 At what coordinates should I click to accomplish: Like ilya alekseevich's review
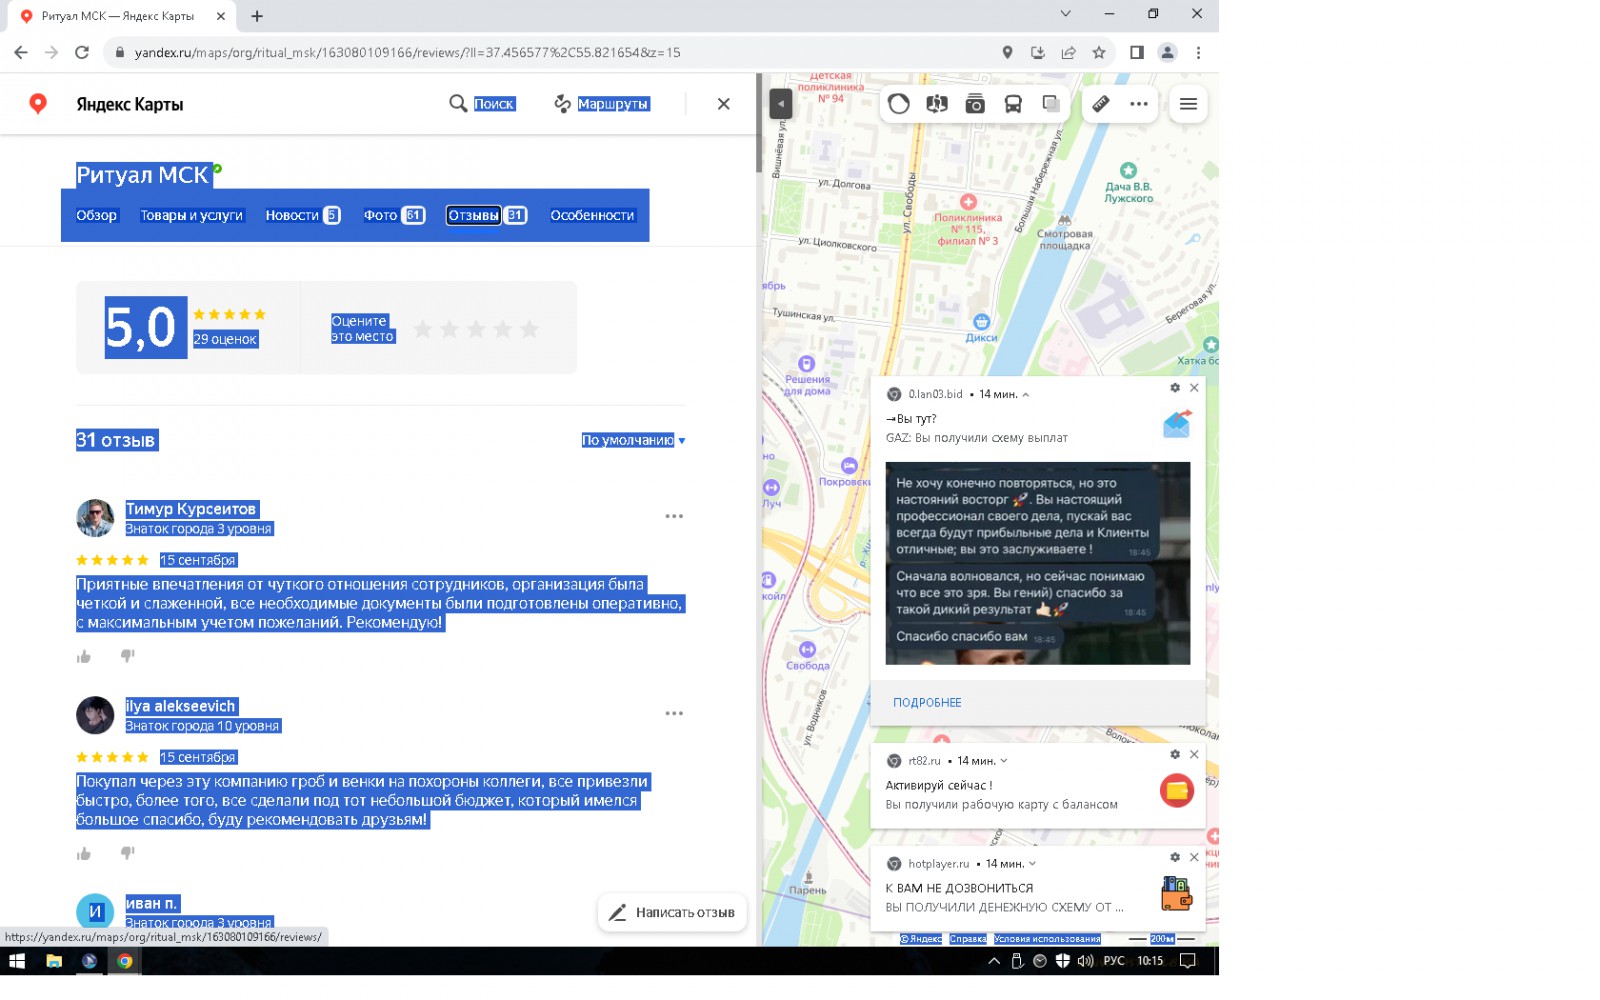[x=84, y=853]
